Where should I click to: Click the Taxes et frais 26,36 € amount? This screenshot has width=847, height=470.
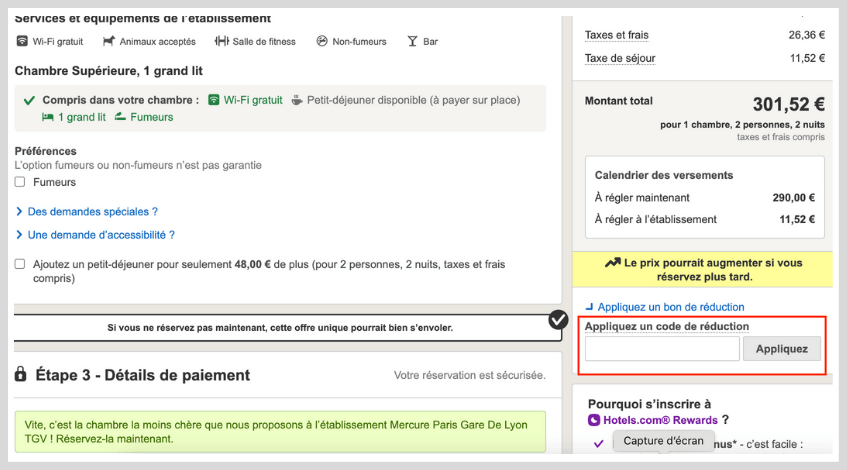click(806, 35)
